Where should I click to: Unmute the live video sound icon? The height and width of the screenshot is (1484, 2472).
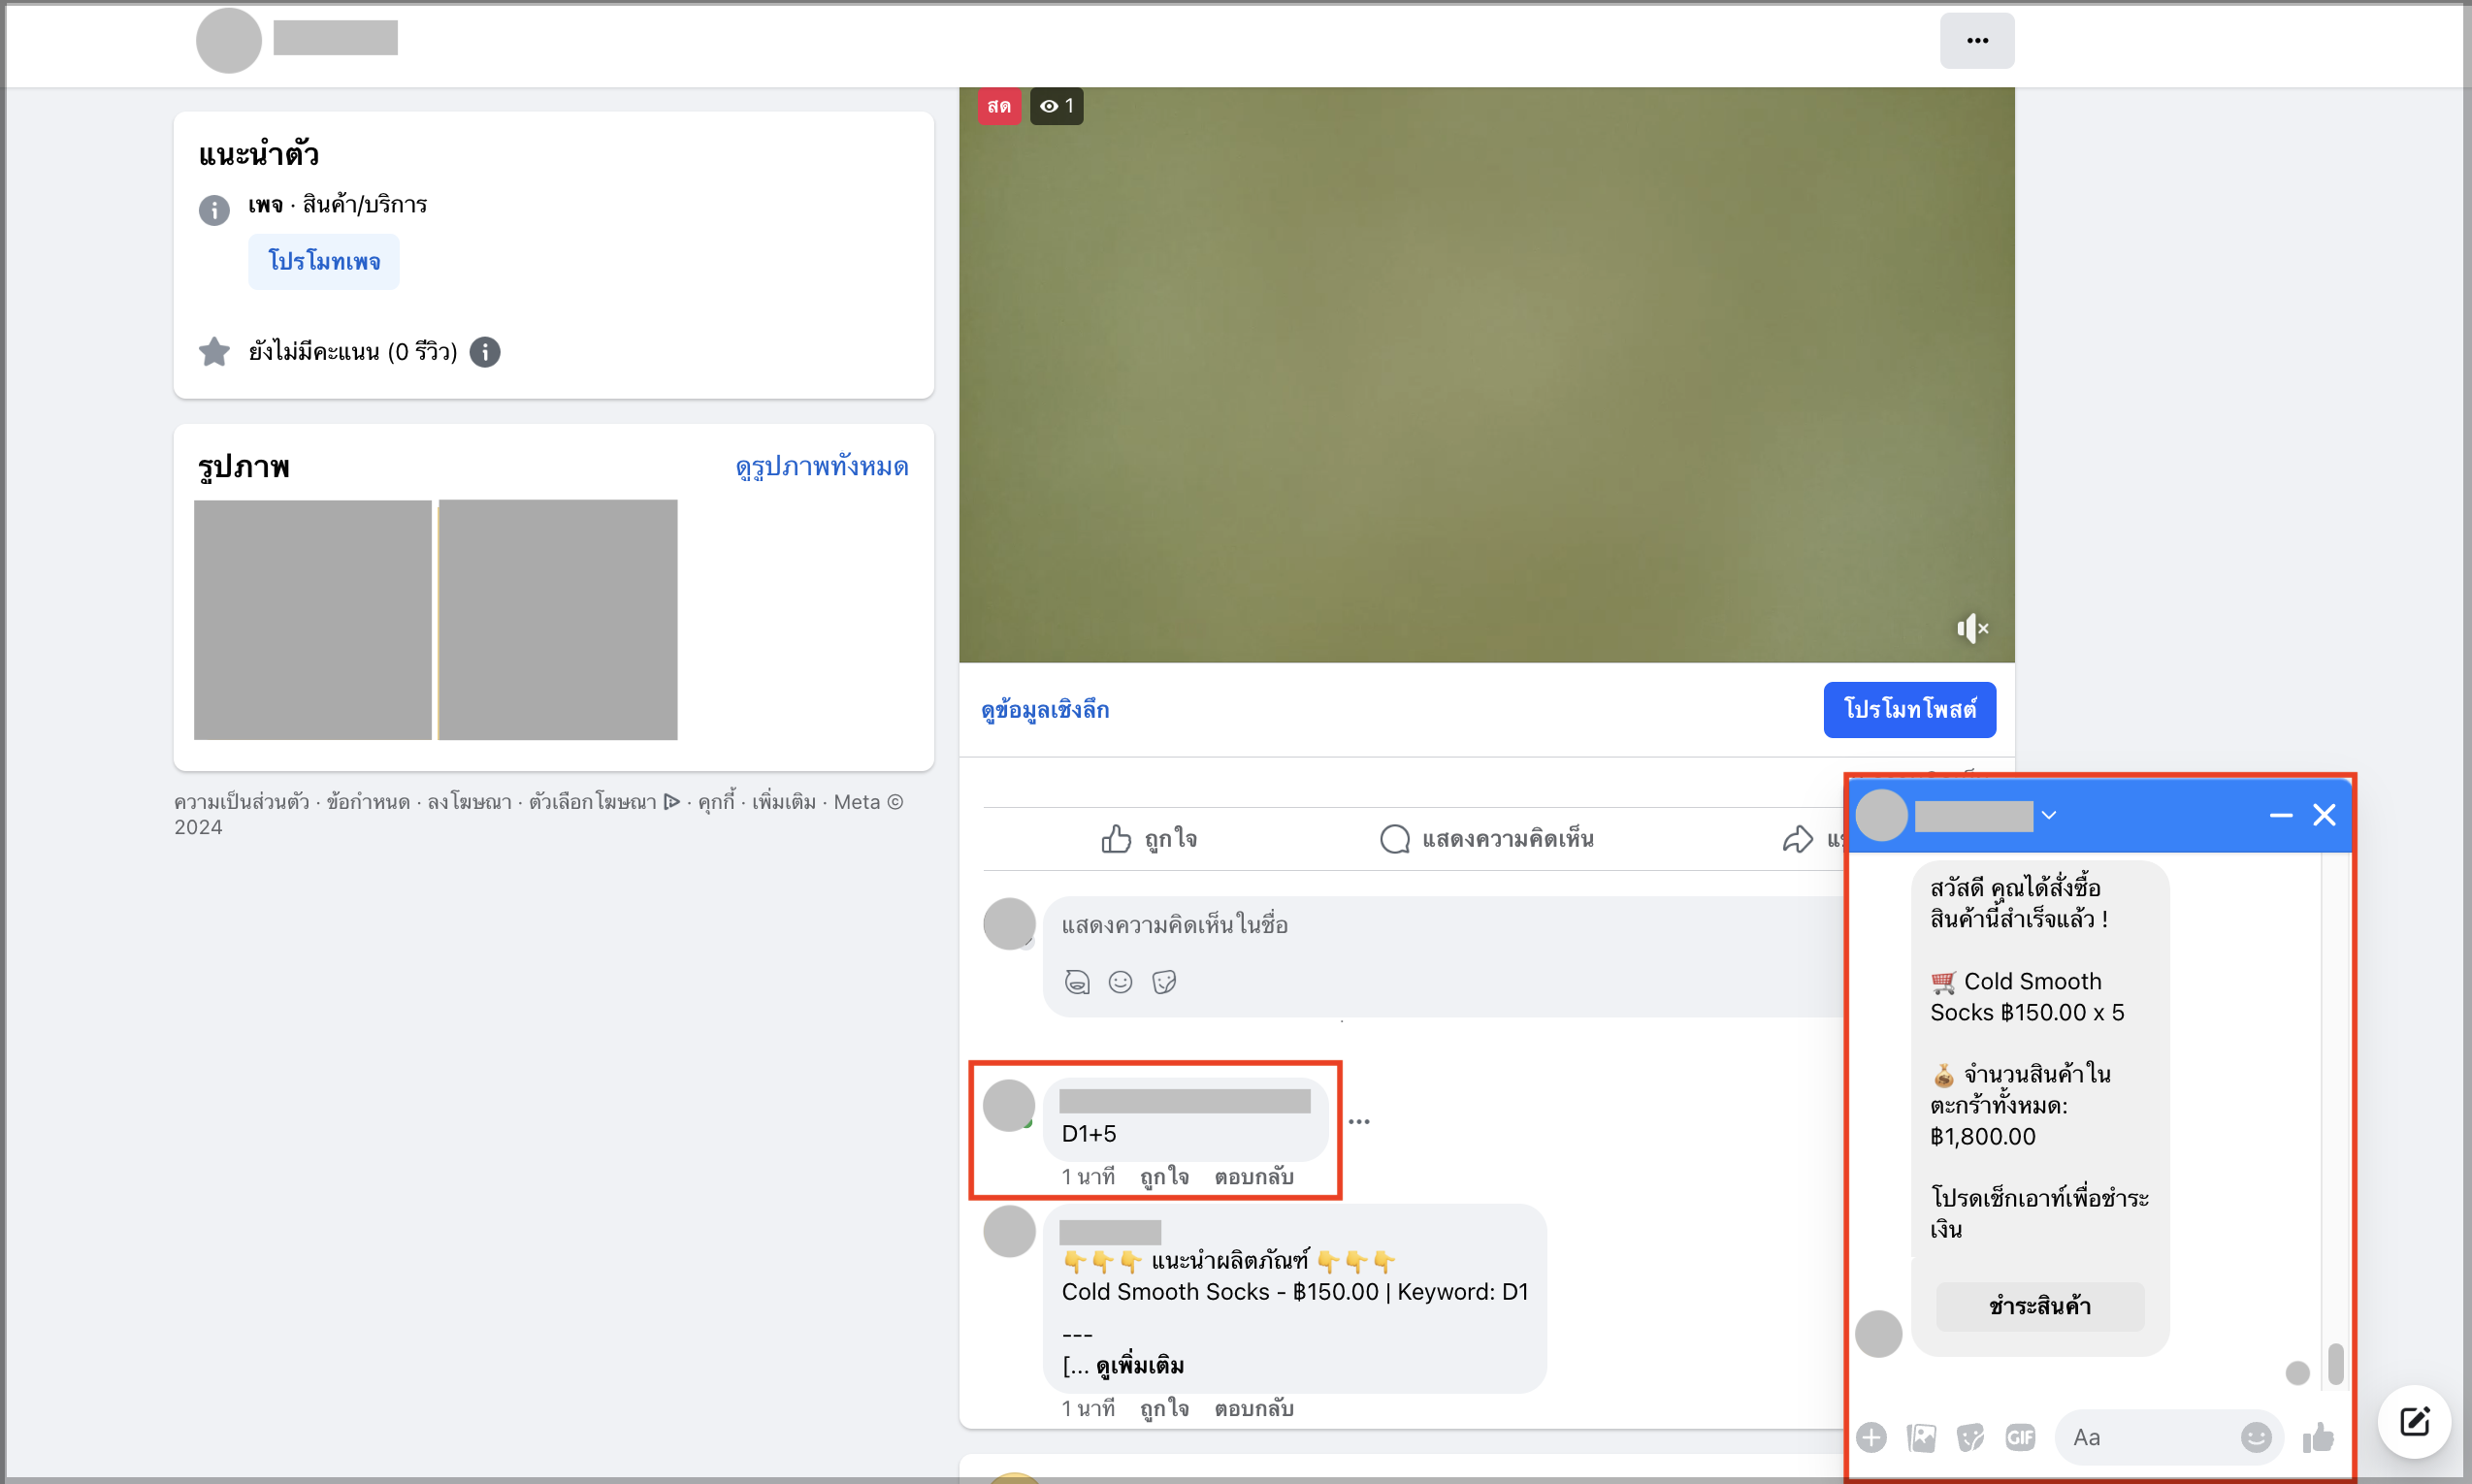[1972, 628]
